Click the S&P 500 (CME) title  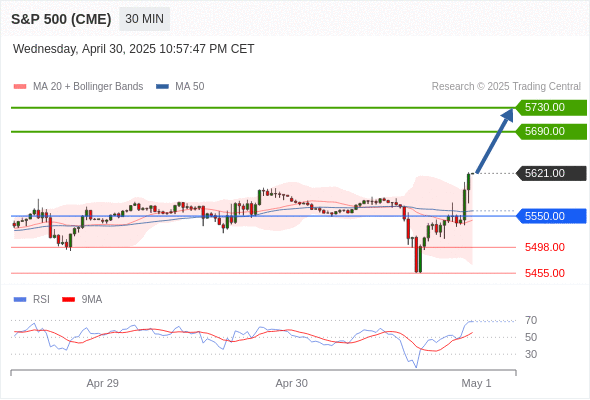coord(61,19)
